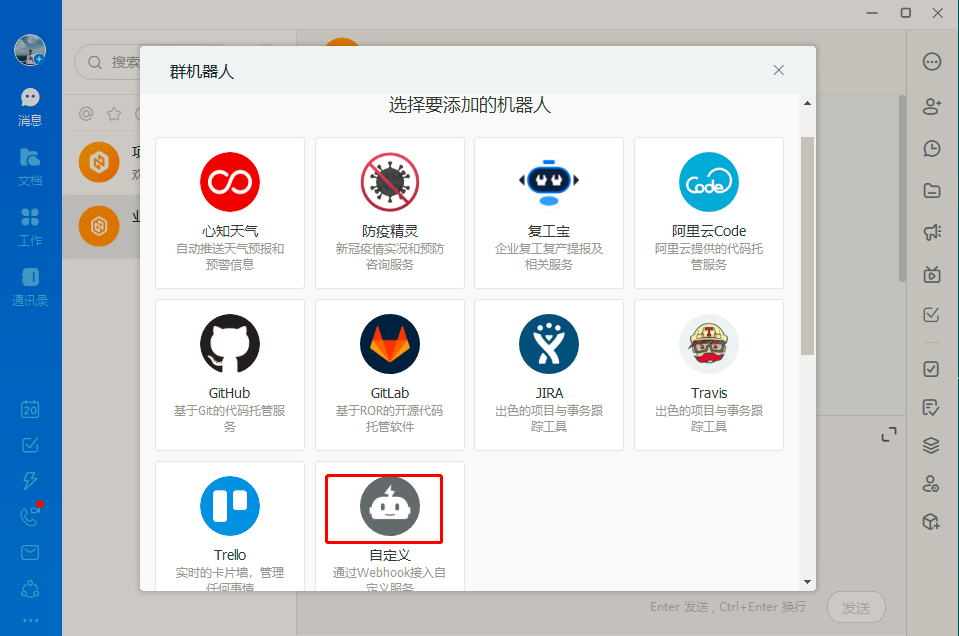Open the group robot cube icon
This screenshot has width=959, height=636.
pyautogui.click(x=931, y=522)
